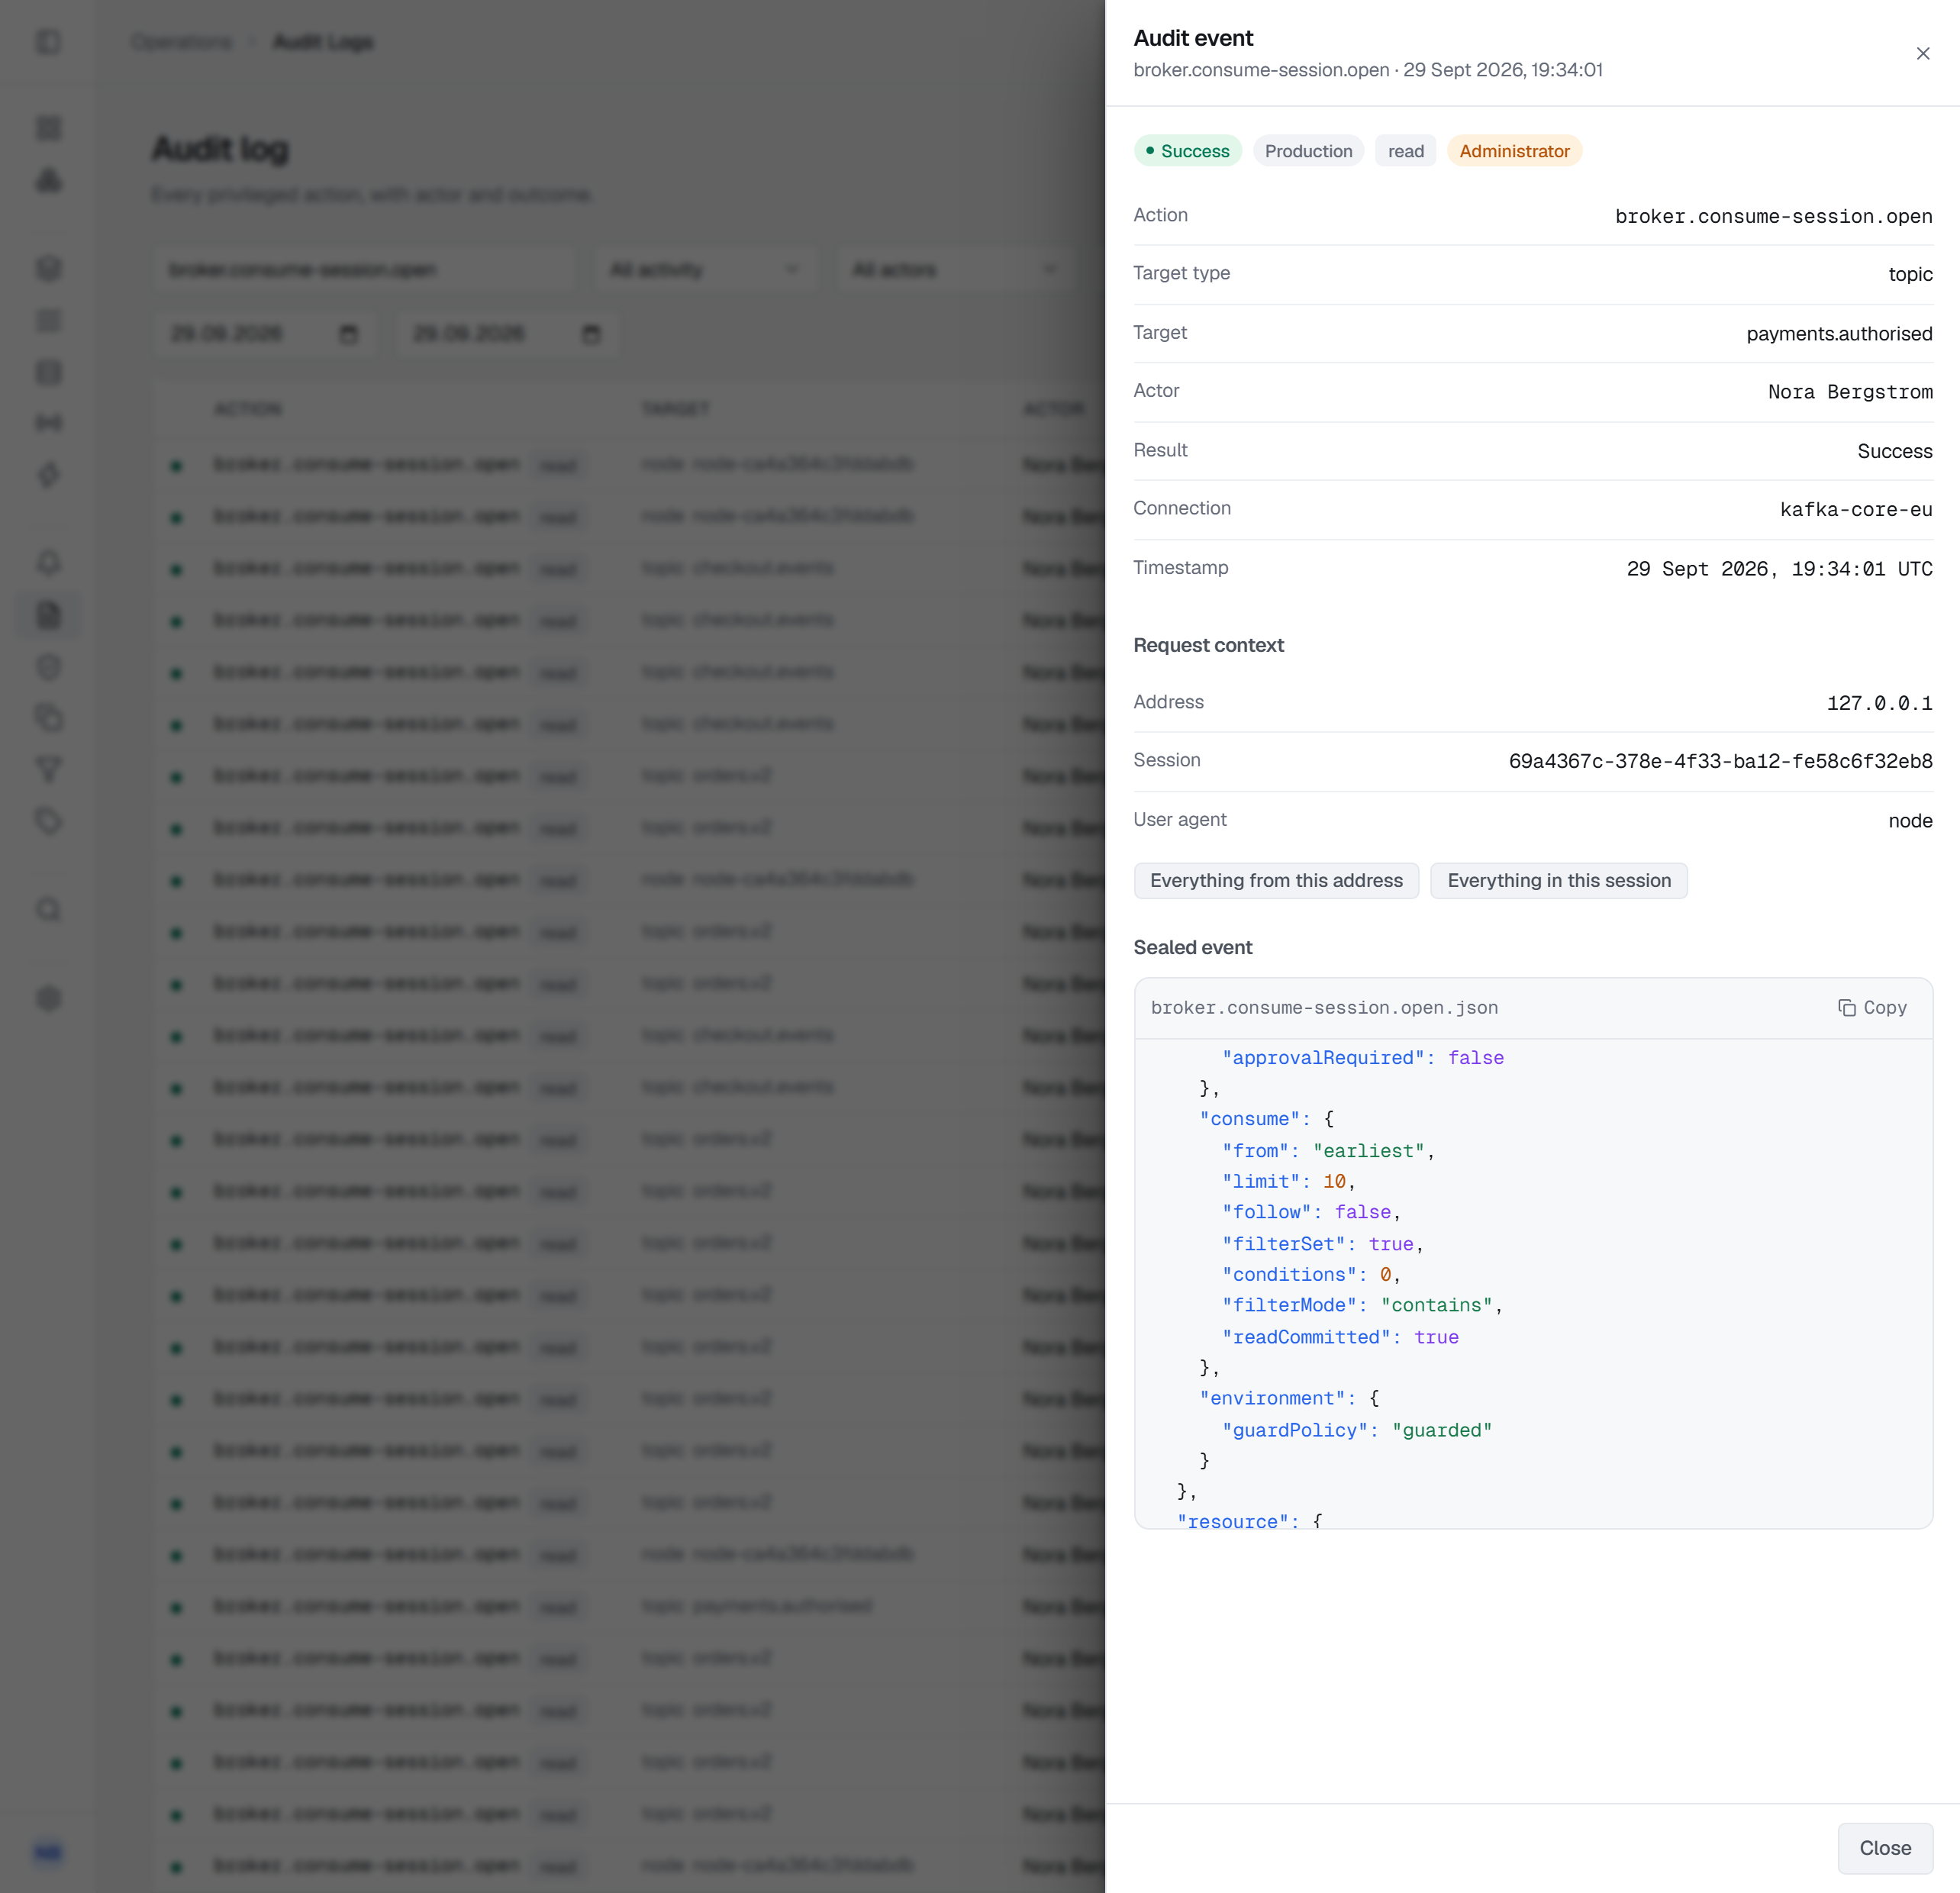Click the "readCommitted": true JSON line
The image size is (1960, 1893).
pos(1340,1337)
